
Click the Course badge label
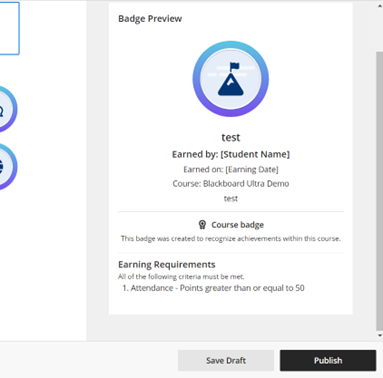[x=238, y=225]
